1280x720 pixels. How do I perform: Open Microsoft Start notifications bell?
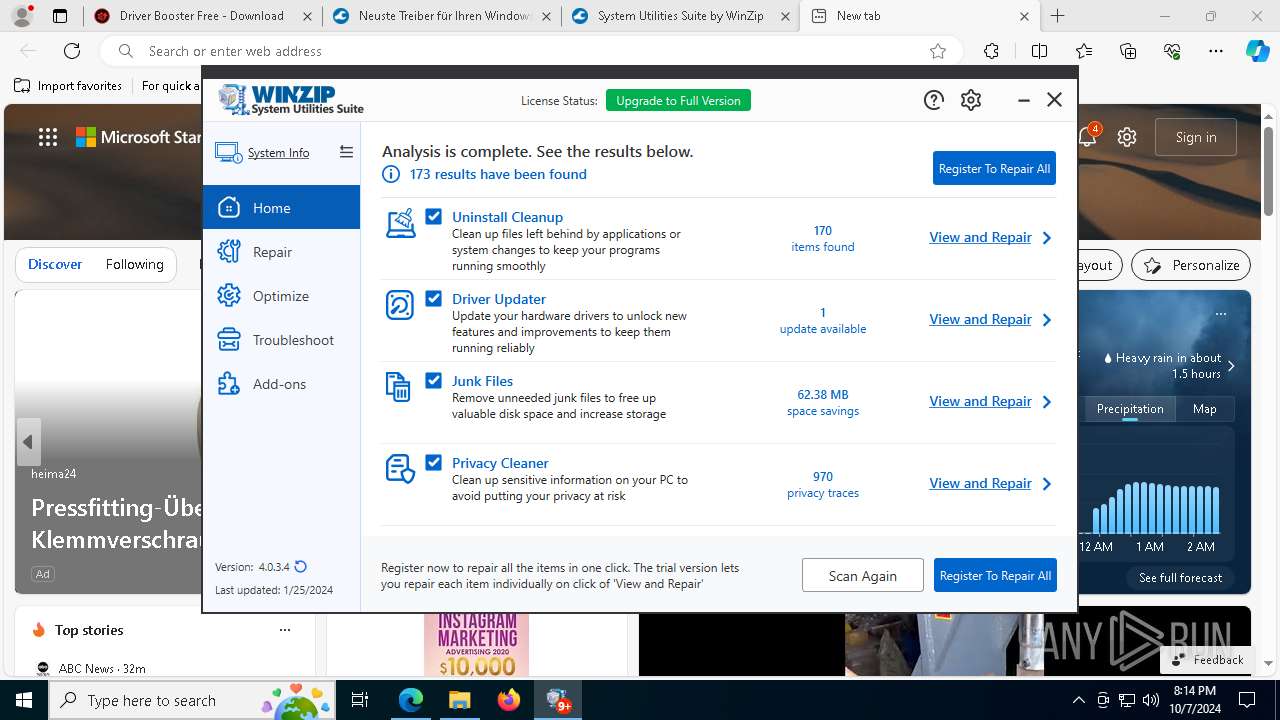pyautogui.click(x=1087, y=137)
